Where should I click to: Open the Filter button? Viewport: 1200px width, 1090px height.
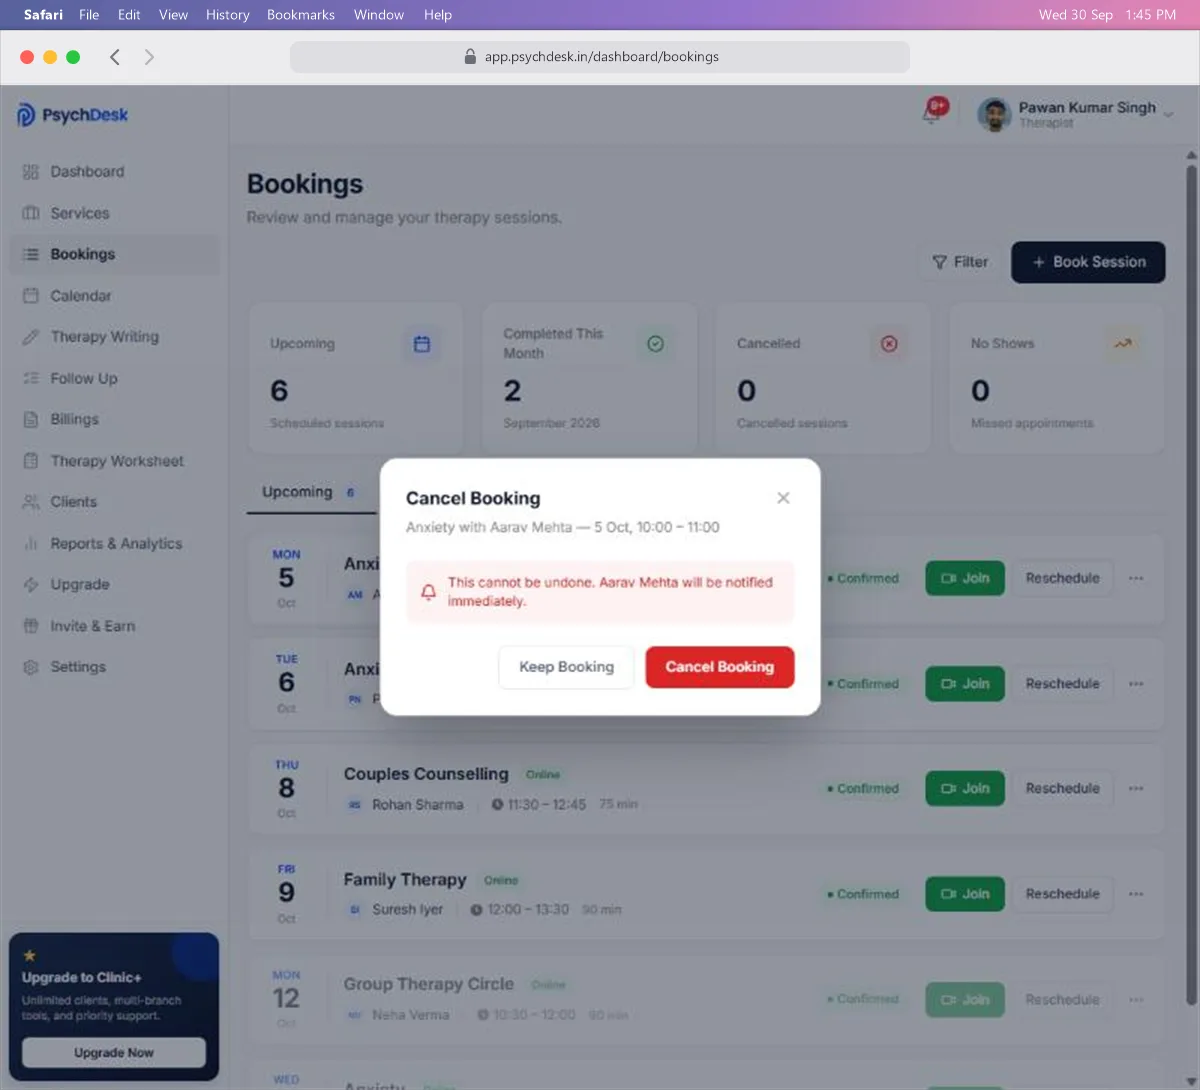tap(960, 262)
